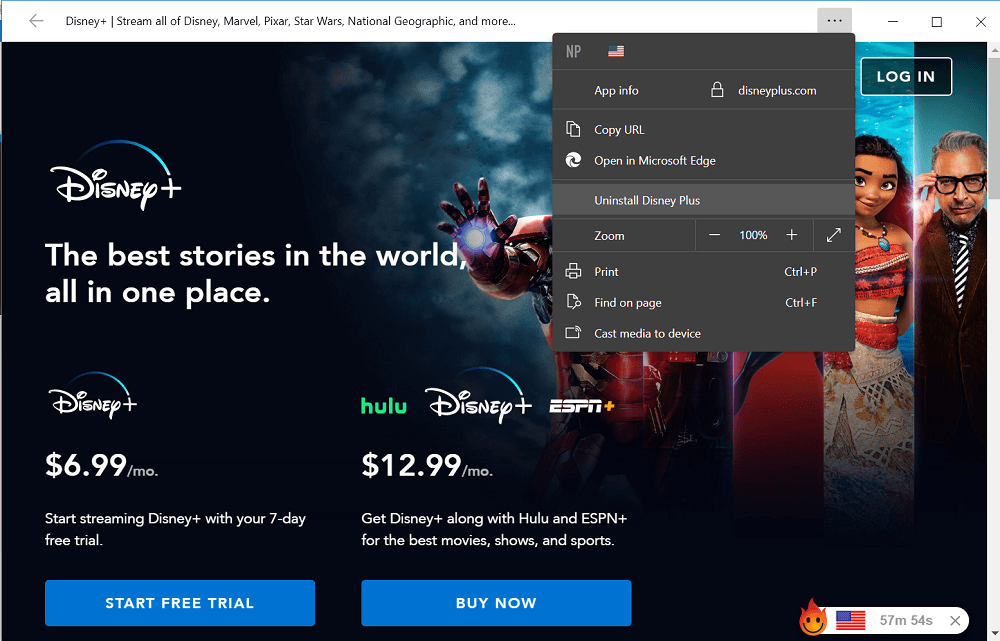Click the 100% zoom level value

coord(753,235)
